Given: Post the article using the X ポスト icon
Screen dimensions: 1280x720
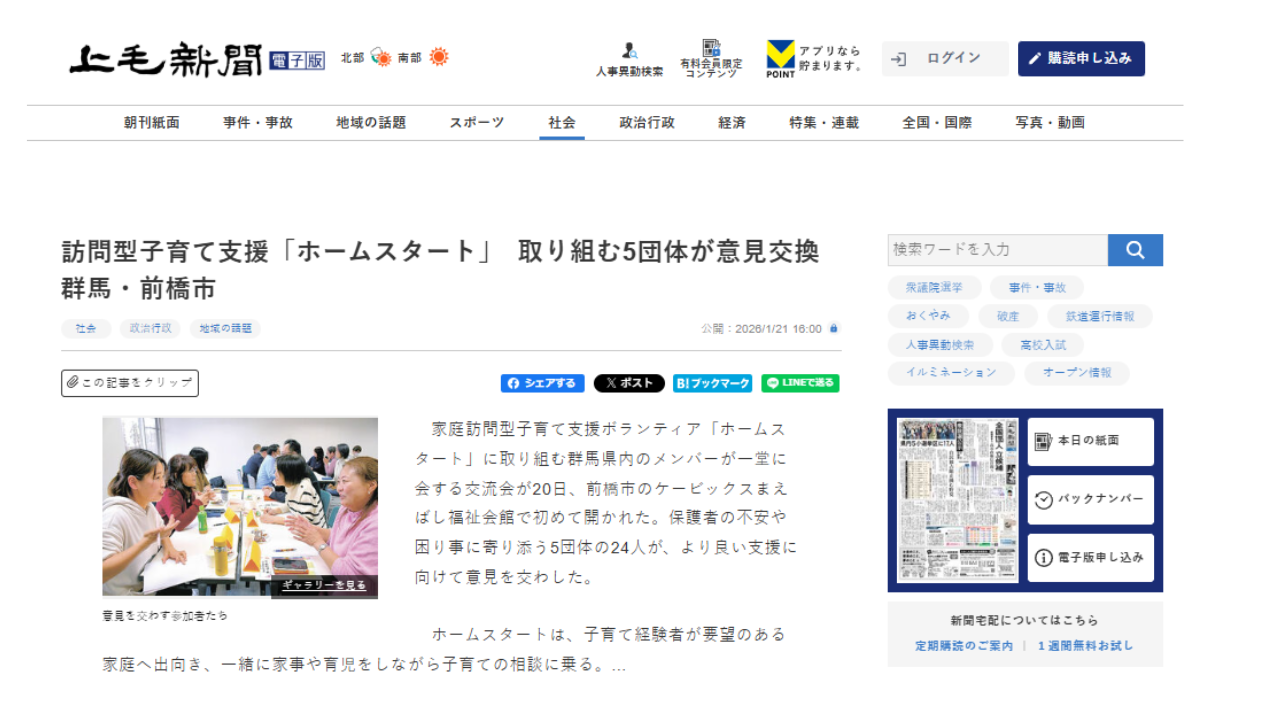Looking at the screenshot, I should point(630,383).
